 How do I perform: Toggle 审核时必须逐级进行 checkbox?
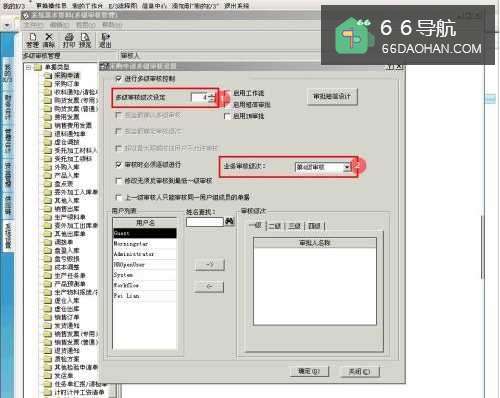click(118, 164)
